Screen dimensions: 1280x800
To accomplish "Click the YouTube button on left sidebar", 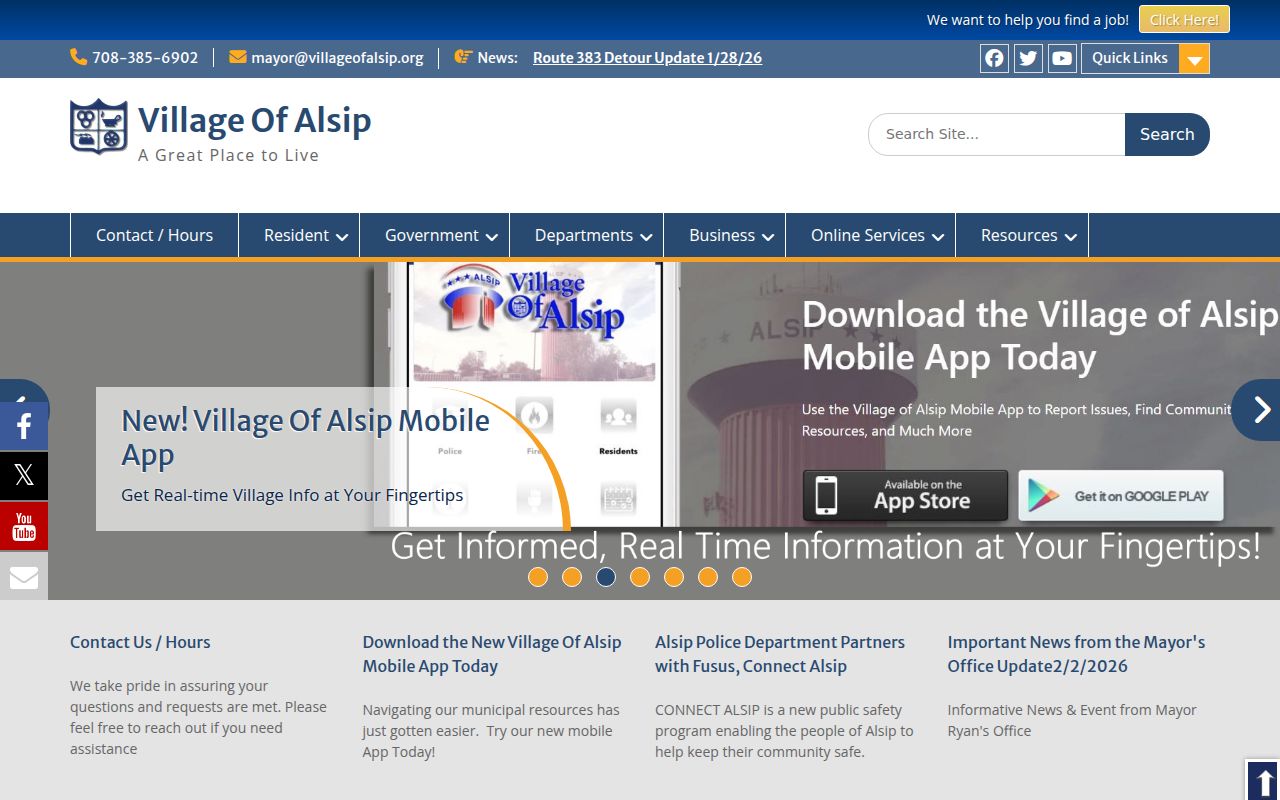I will (x=24, y=526).
